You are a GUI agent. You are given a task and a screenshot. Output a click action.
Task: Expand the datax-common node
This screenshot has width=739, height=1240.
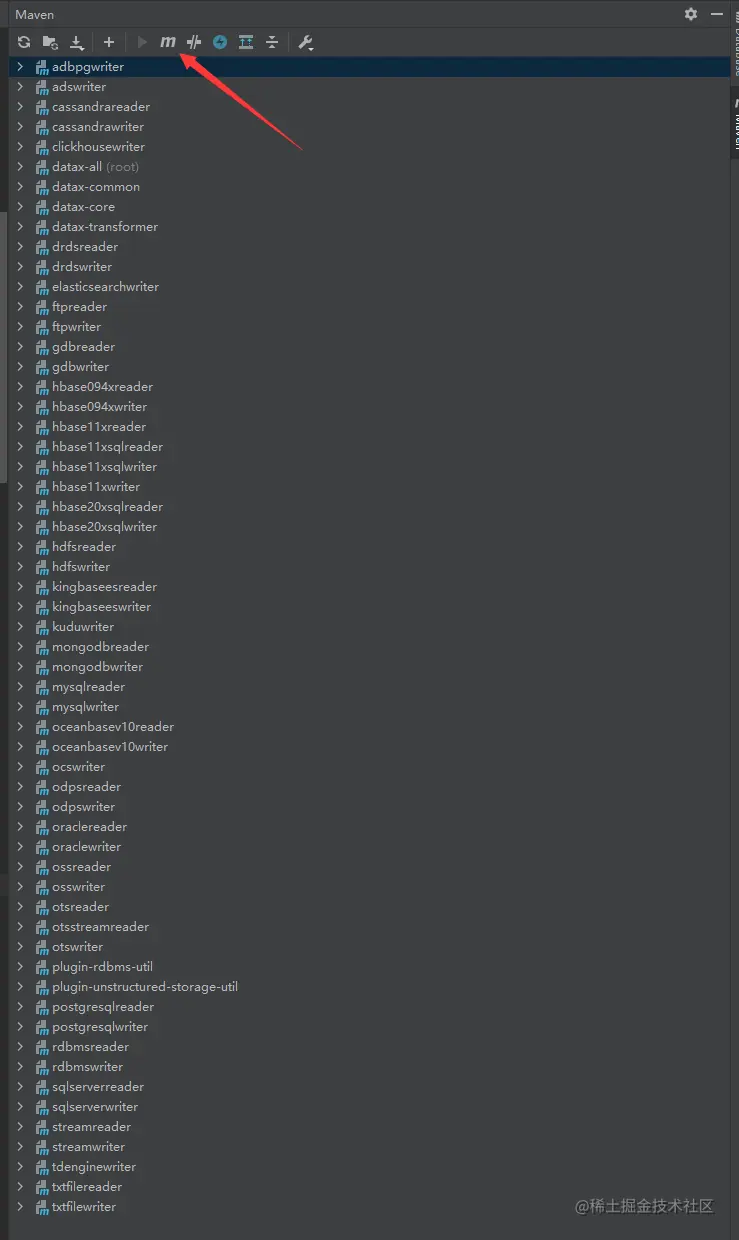20,187
